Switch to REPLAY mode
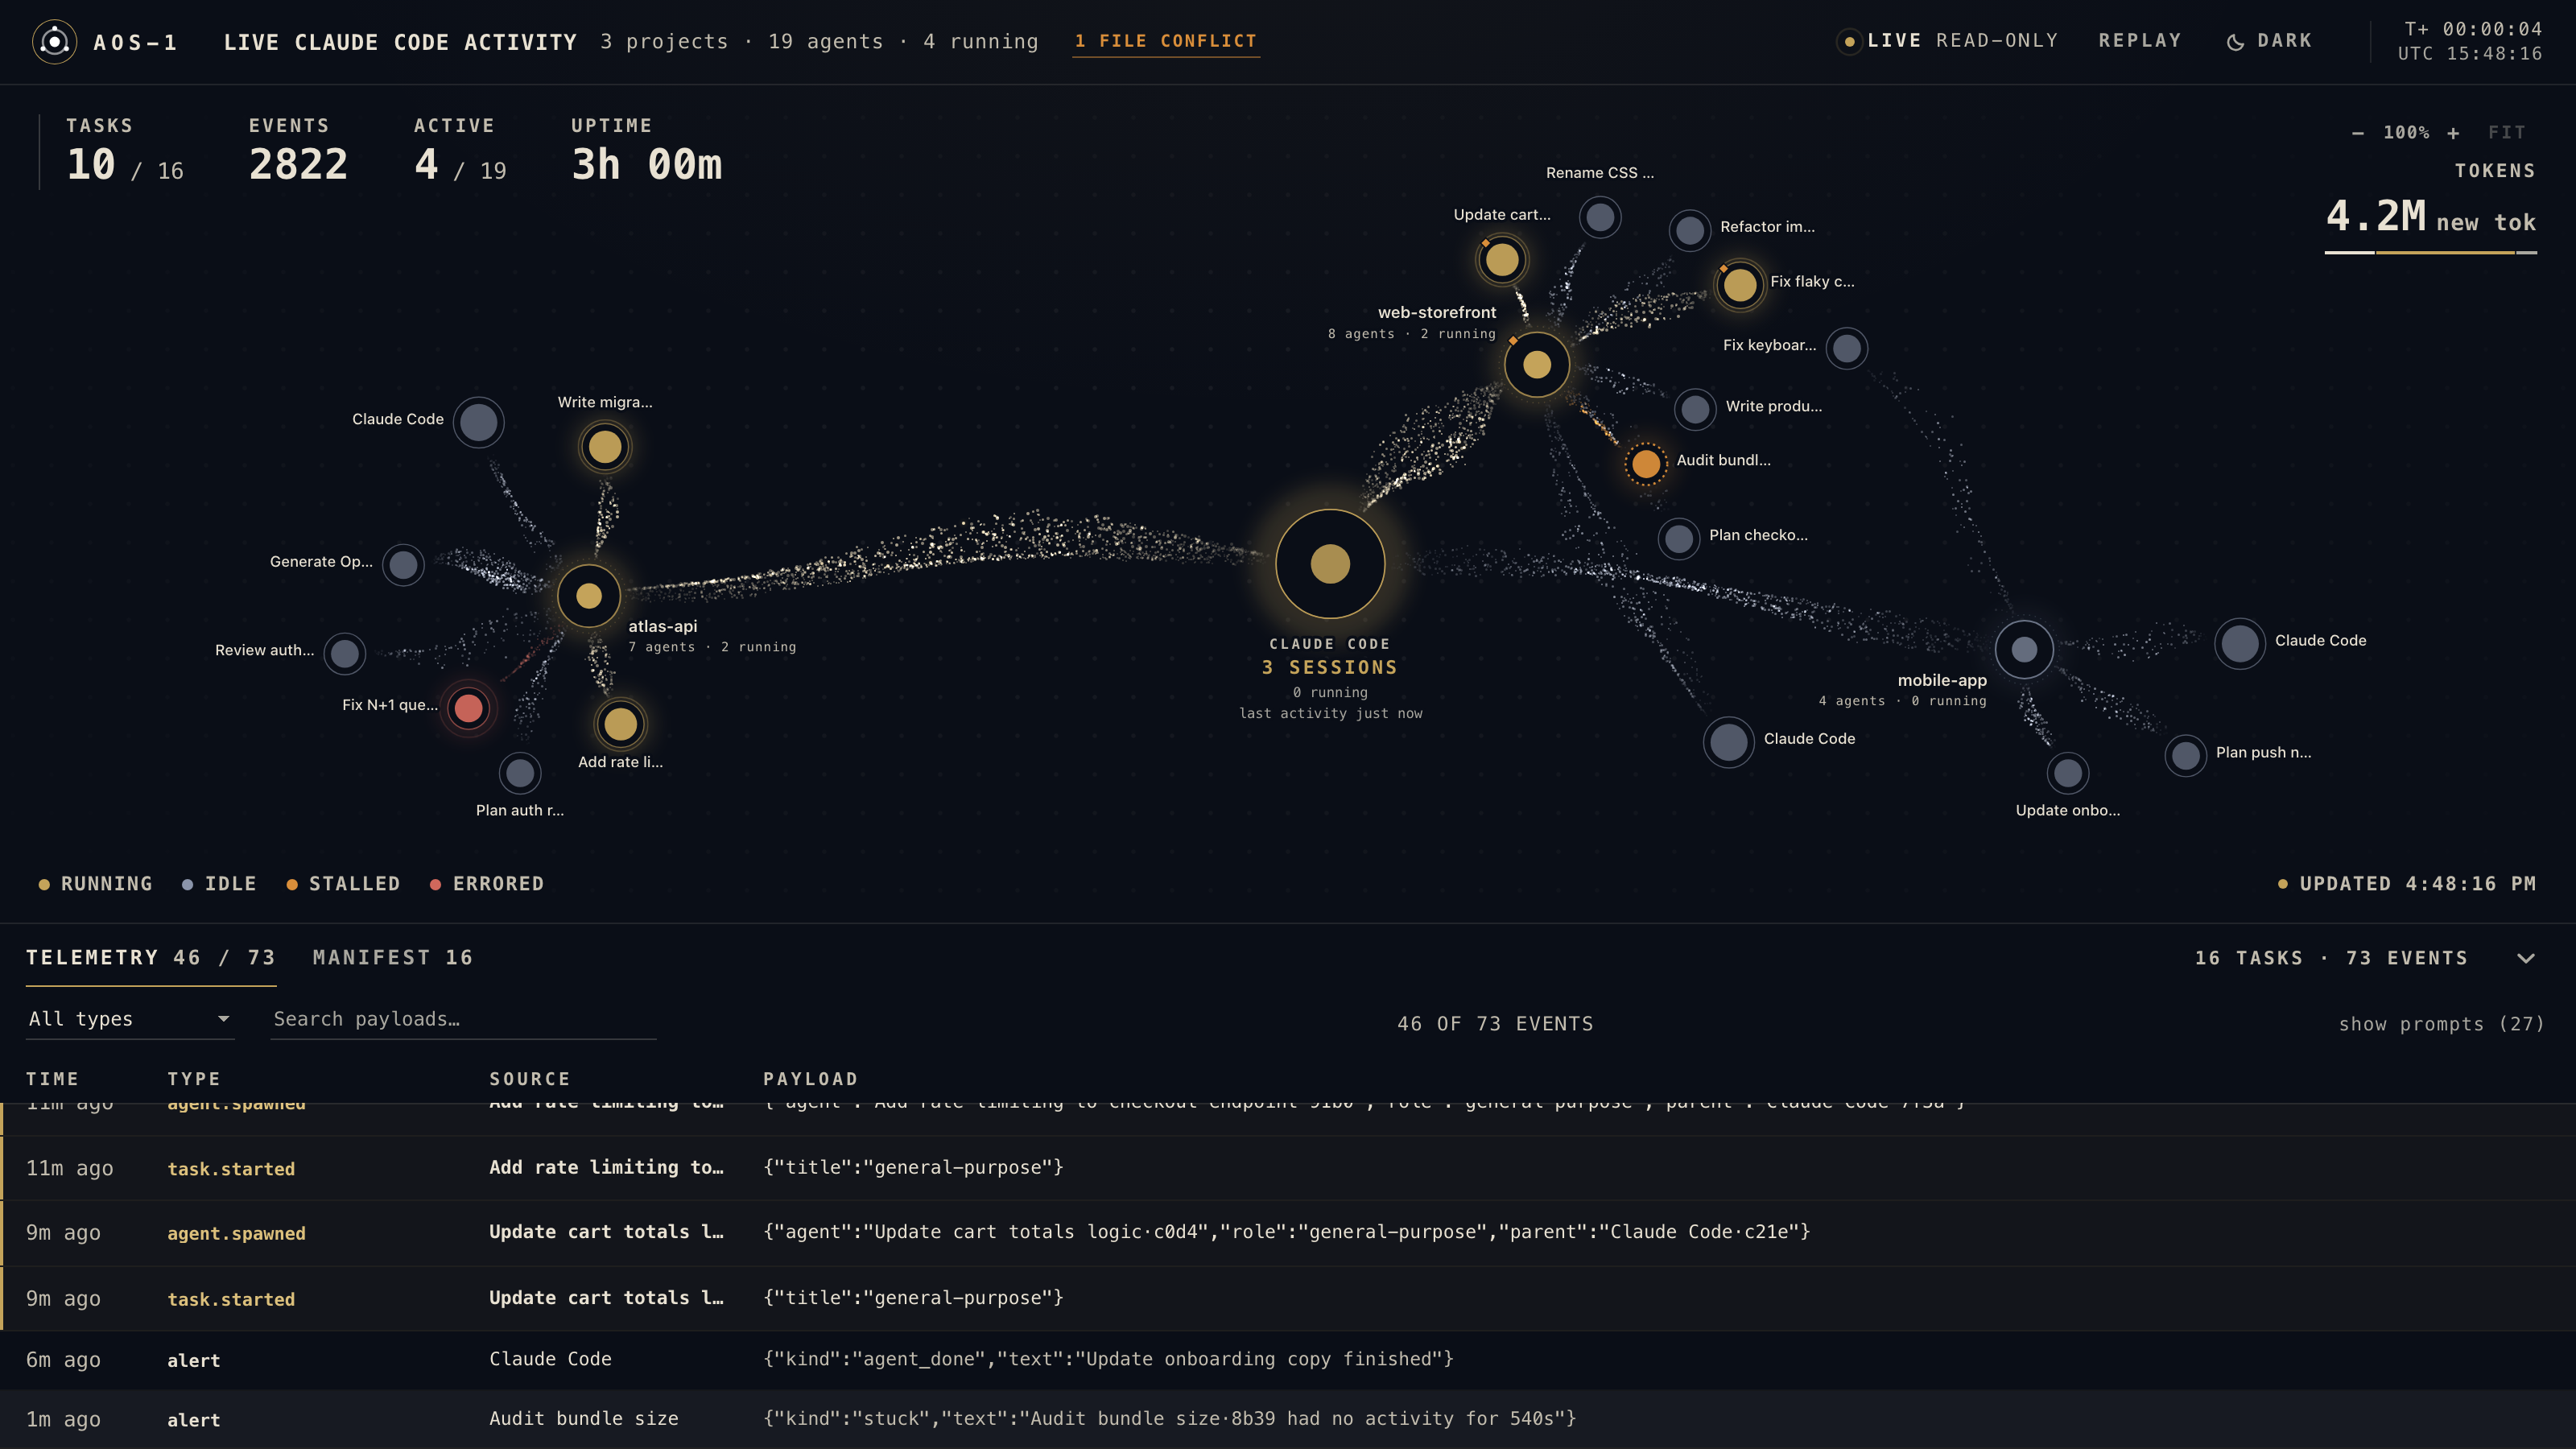Screen dimensions: 2576x1449 [2140, 41]
